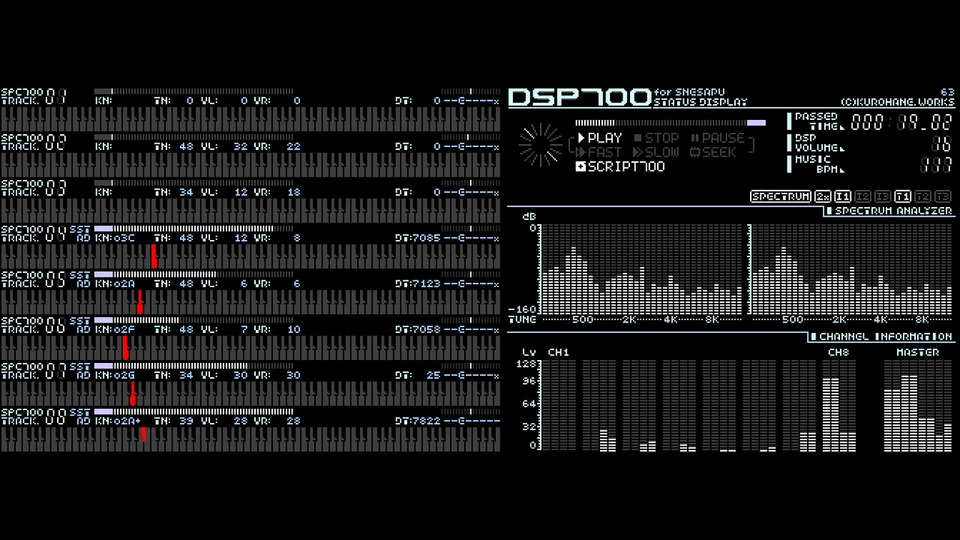Select the SPECTRUM ANALYZER section header
The width and height of the screenshot is (960, 540).
[889, 211]
